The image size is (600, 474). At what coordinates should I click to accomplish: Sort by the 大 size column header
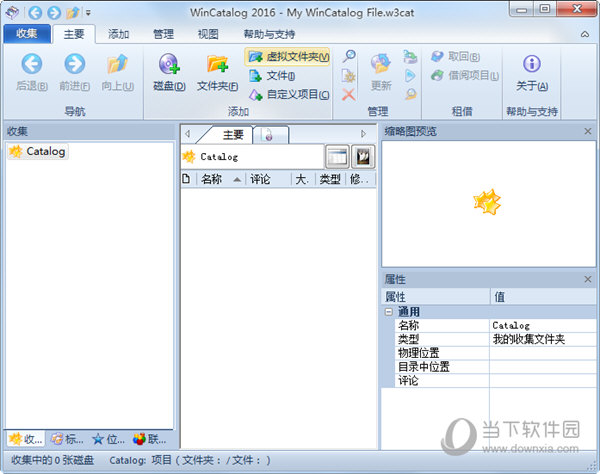(x=303, y=179)
